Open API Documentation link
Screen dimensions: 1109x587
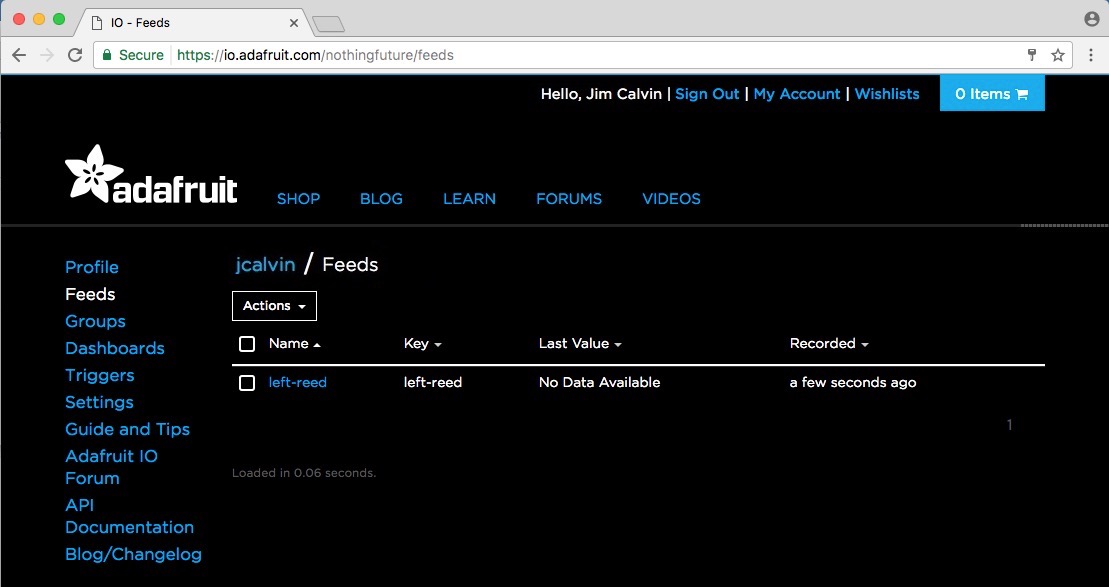tap(129, 516)
